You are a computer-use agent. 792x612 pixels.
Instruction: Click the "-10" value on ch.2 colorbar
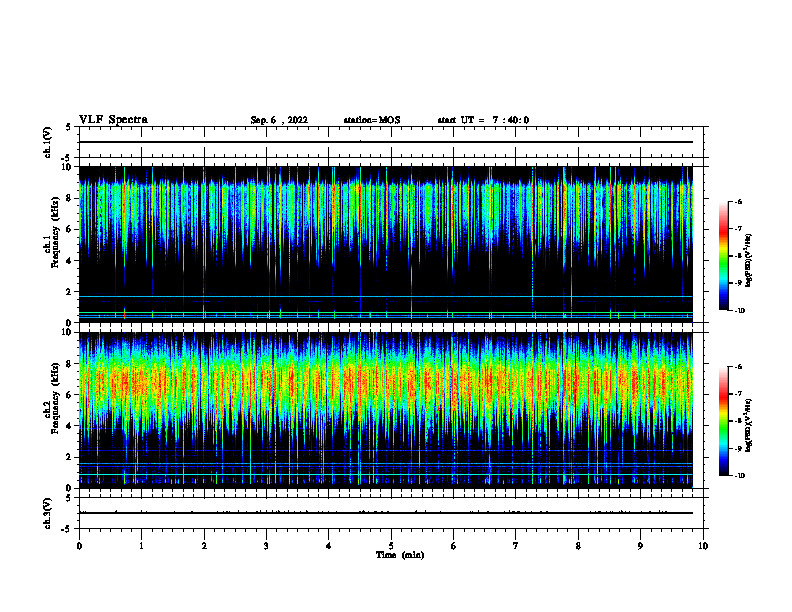pyautogui.click(x=739, y=476)
